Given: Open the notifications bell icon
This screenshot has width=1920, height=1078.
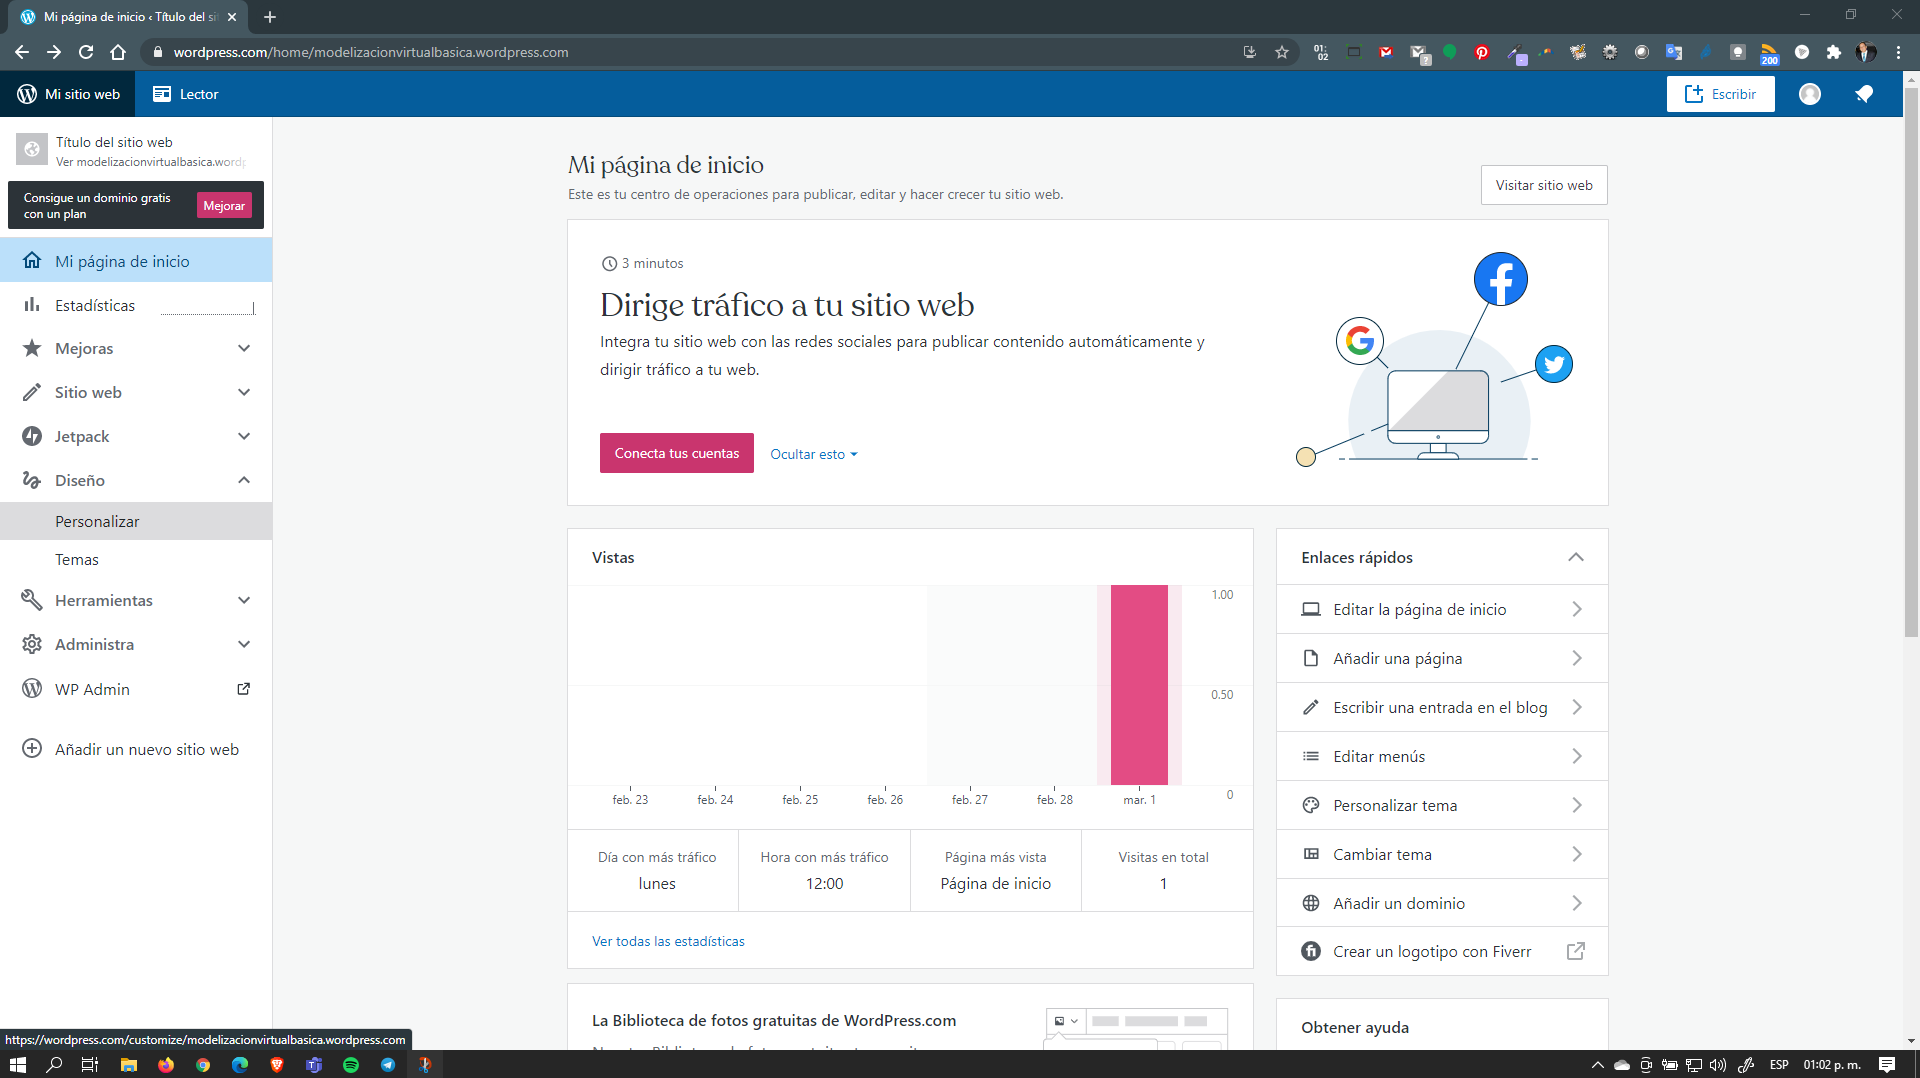Looking at the screenshot, I should 1864,94.
